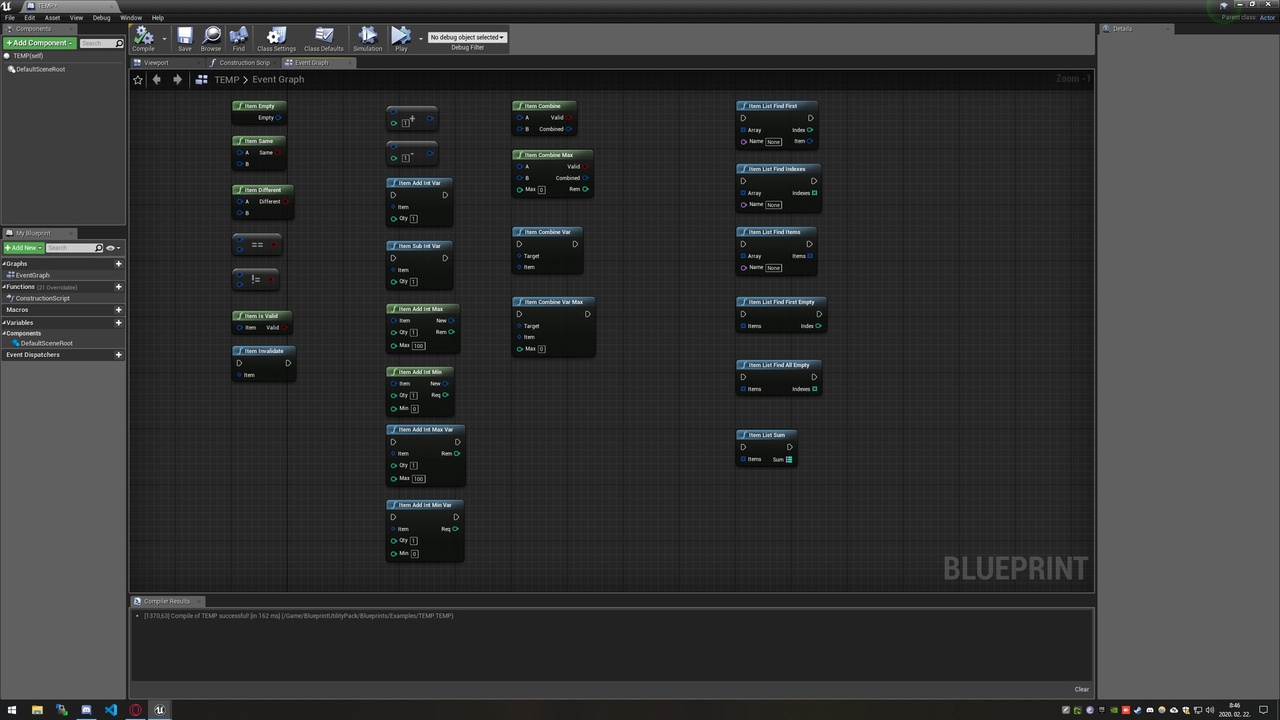Click the Add New button in My Blueprint

pos(22,248)
